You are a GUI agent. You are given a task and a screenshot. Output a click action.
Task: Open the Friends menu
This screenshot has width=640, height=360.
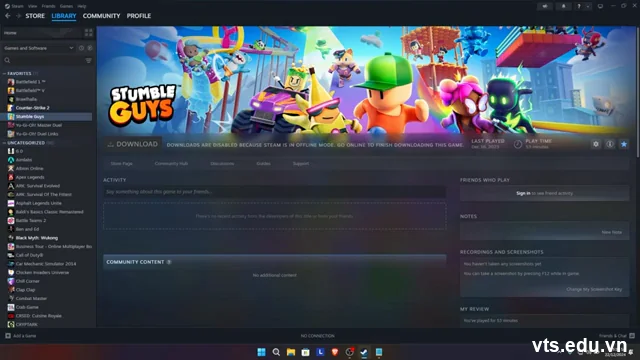[49, 6]
